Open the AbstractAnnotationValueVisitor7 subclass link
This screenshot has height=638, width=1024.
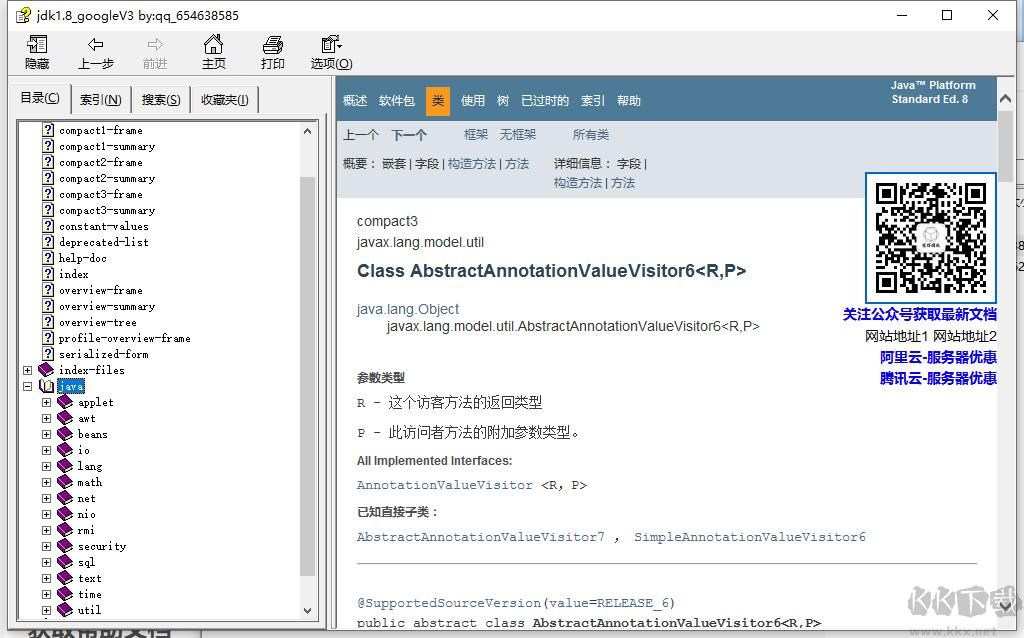(481, 537)
